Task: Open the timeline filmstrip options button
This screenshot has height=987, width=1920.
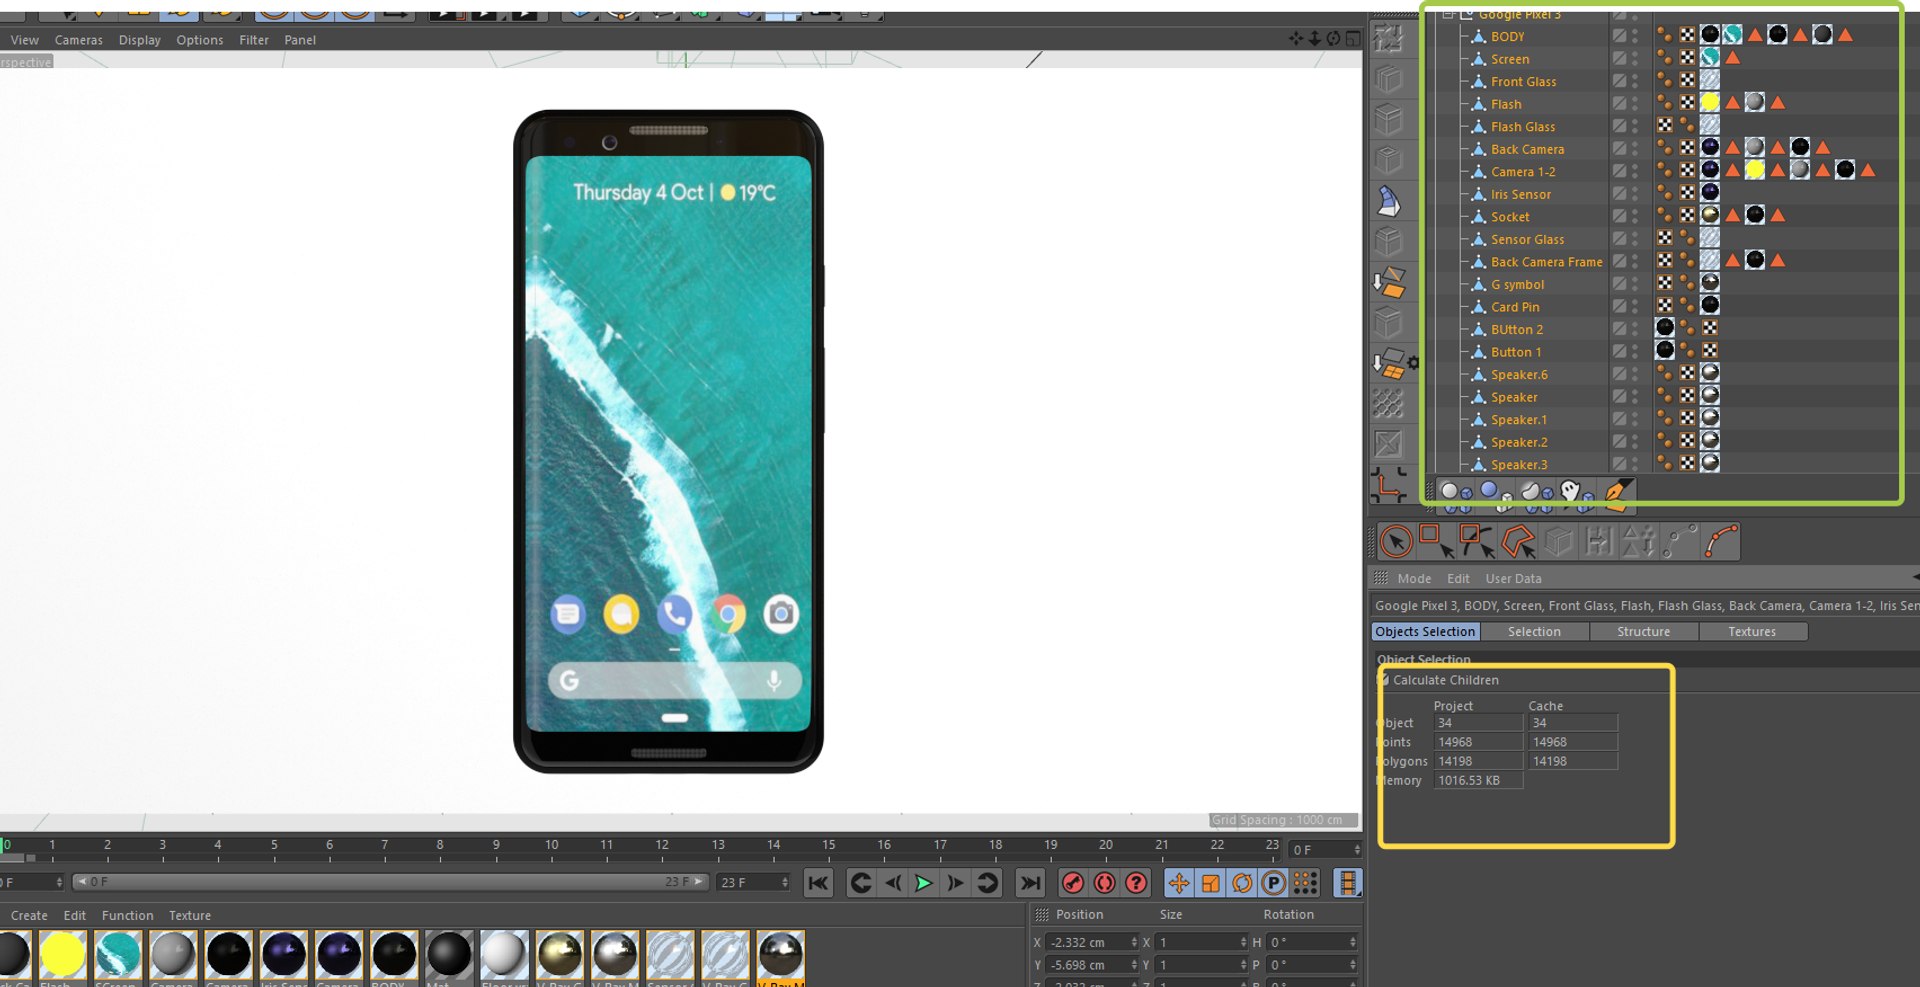Action: tap(1348, 883)
